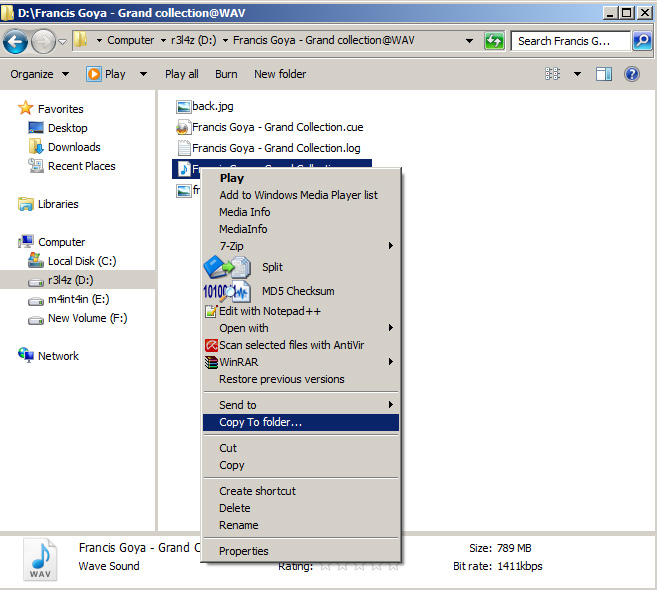Toggle the preview pane icon
The width and height of the screenshot is (657, 590).
pyautogui.click(x=604, y=74)
